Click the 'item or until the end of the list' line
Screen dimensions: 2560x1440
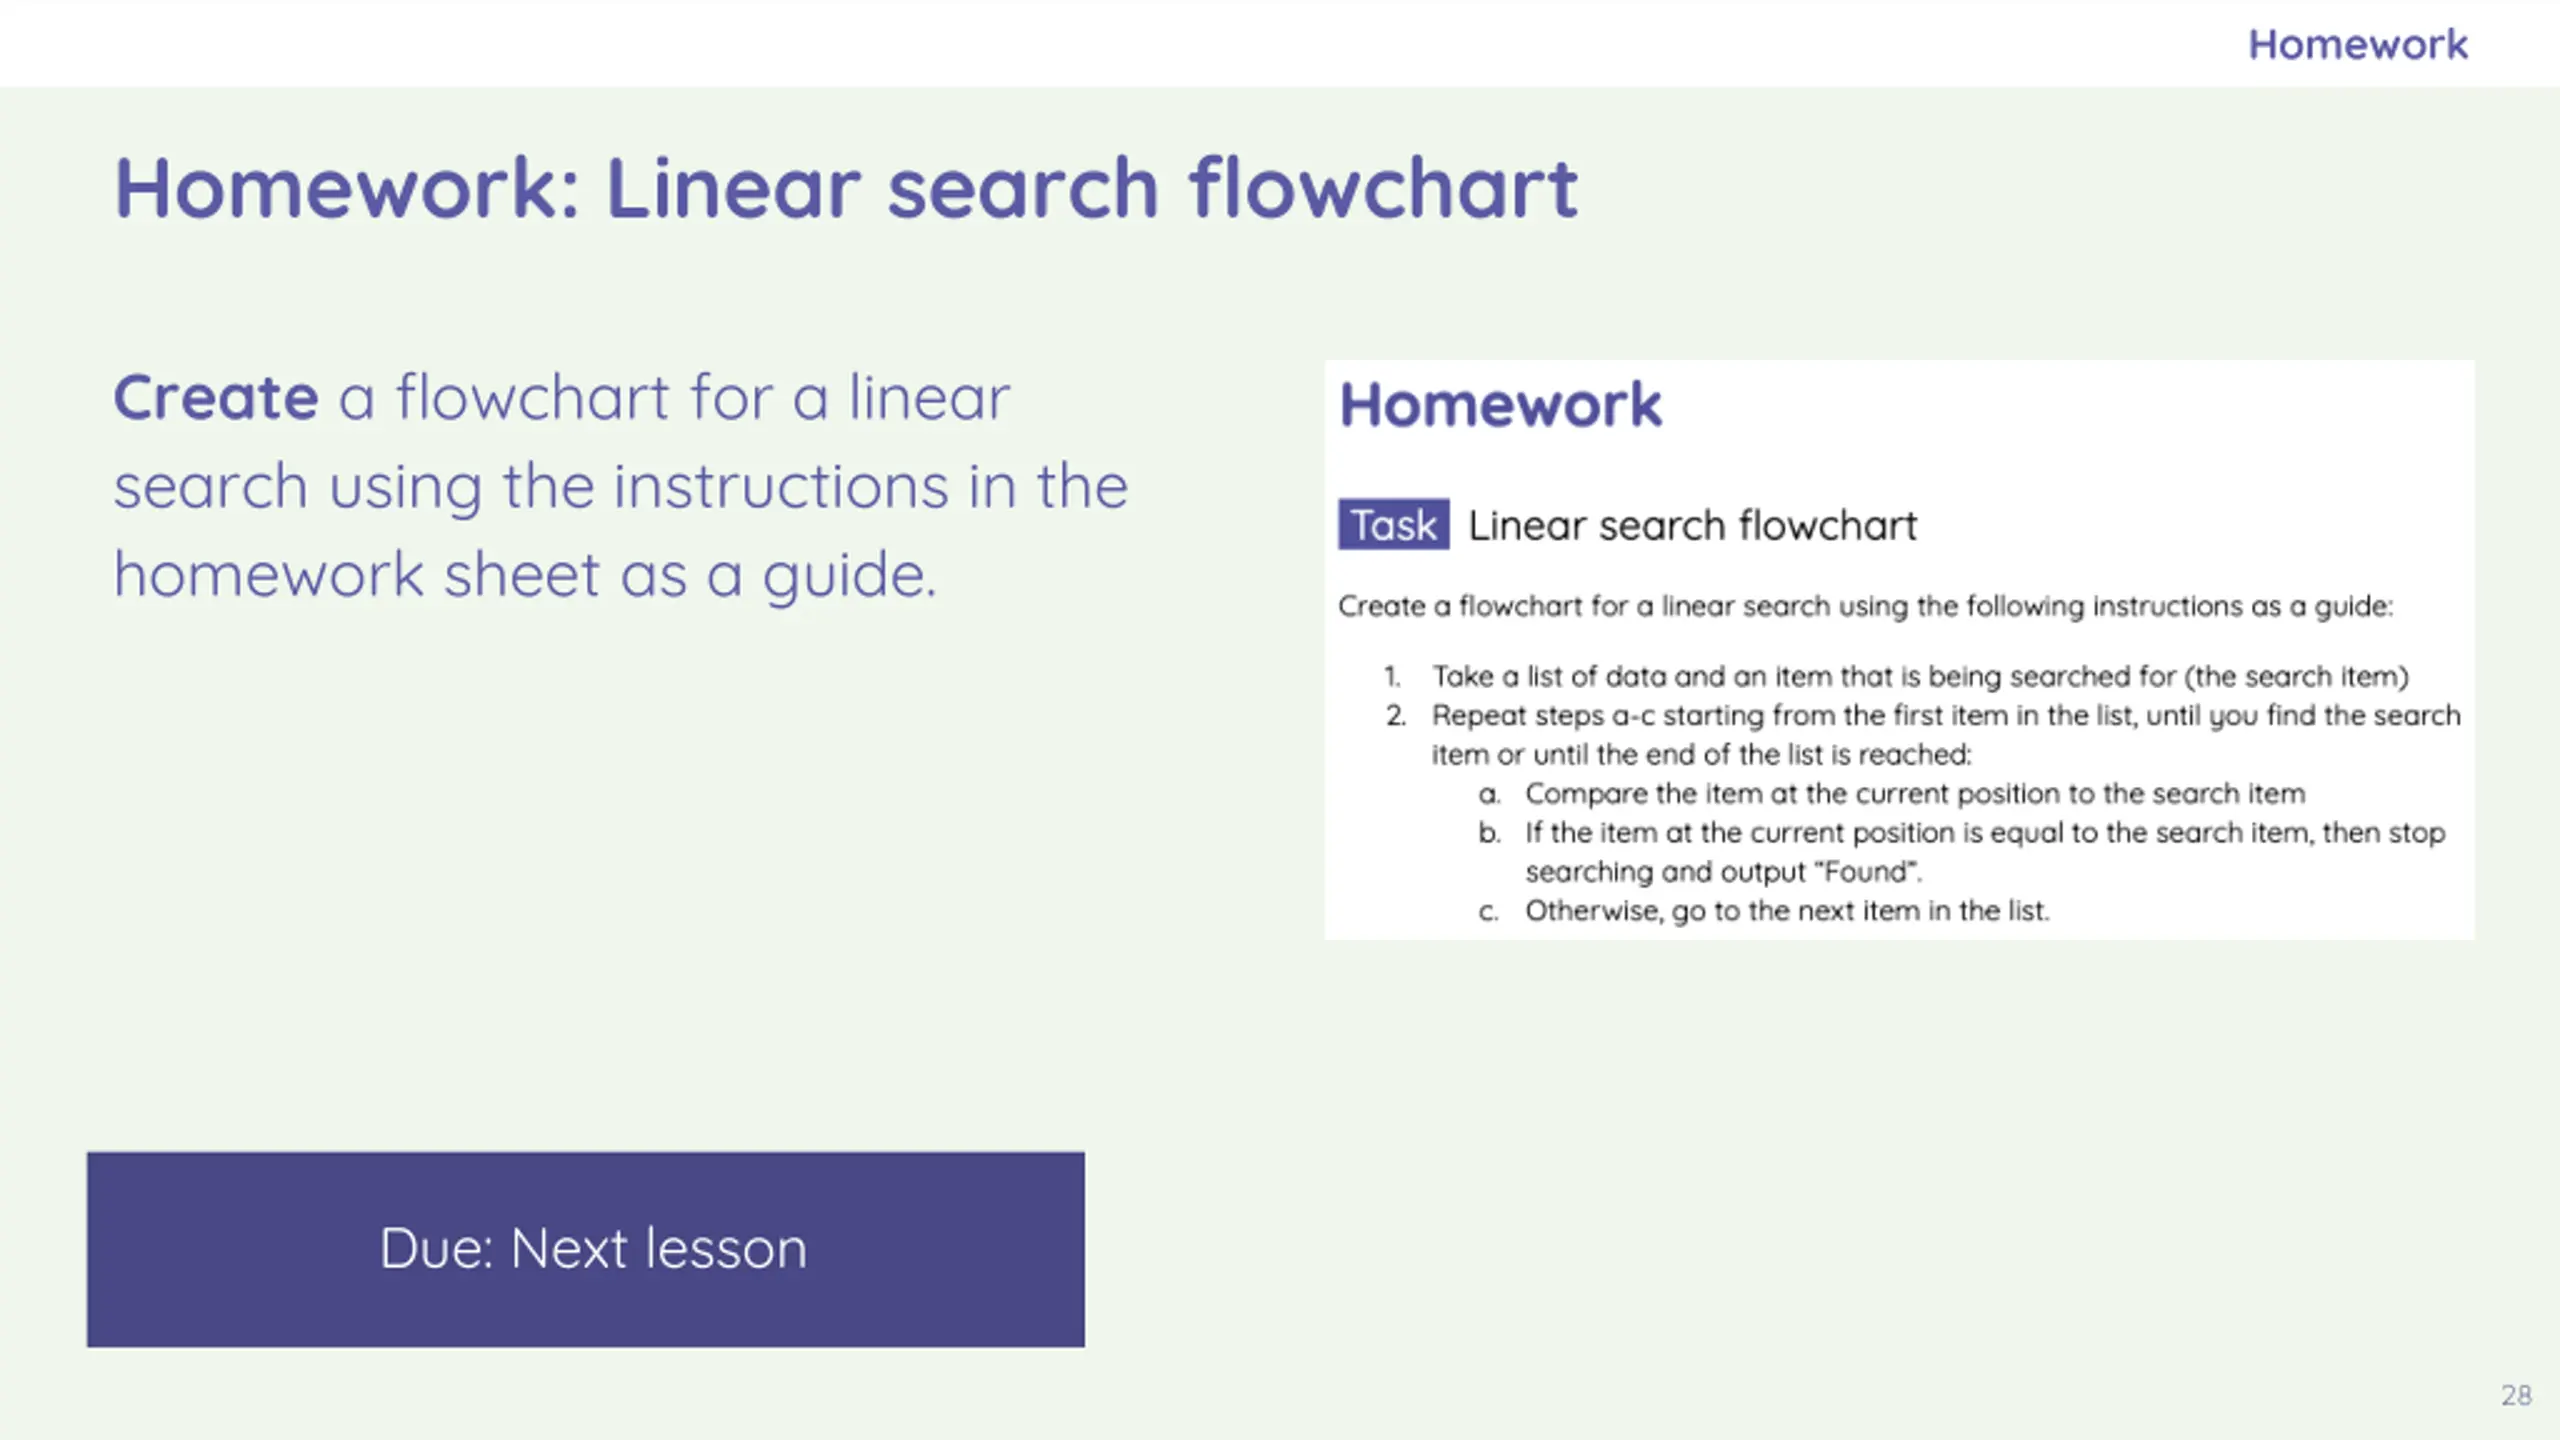1701,754
